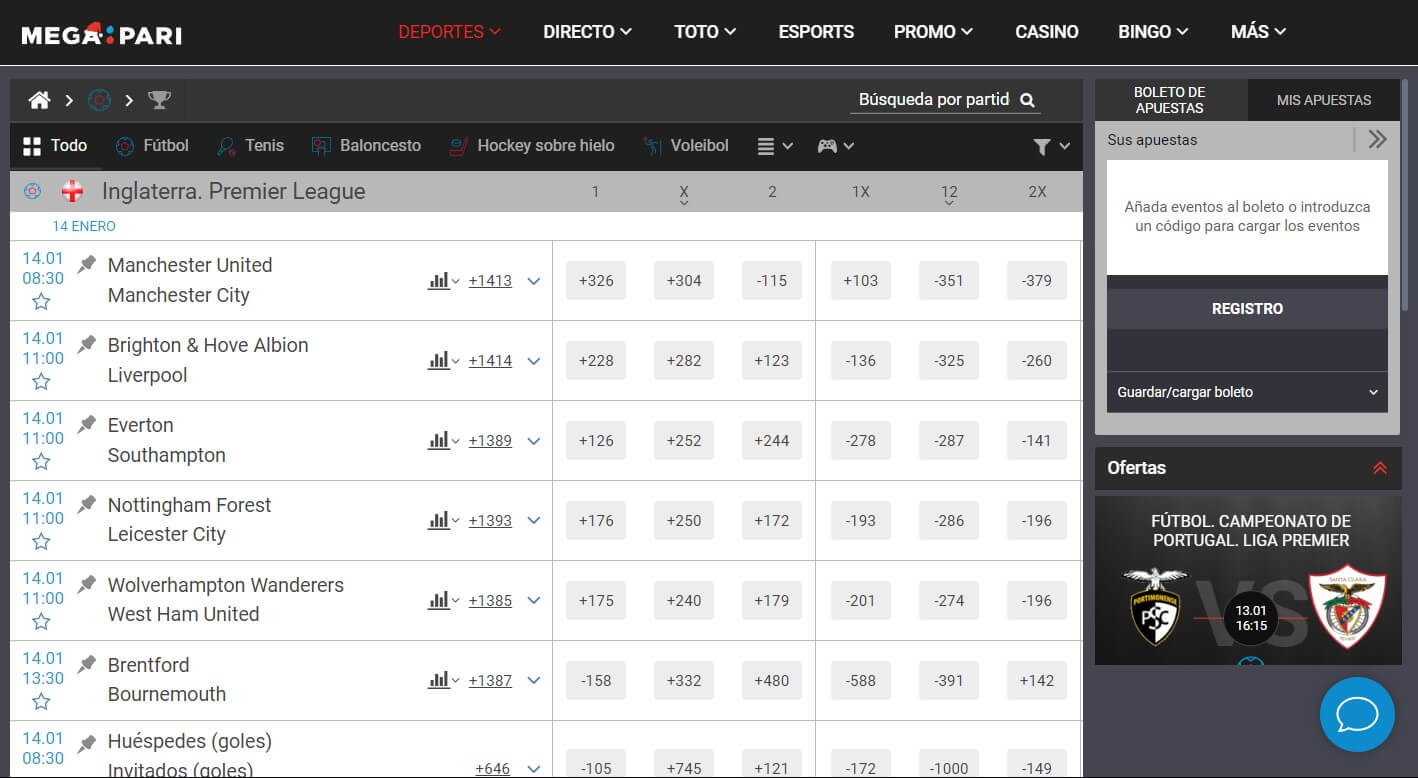Favorite the Everton vs Southampton star

(41, 462)
